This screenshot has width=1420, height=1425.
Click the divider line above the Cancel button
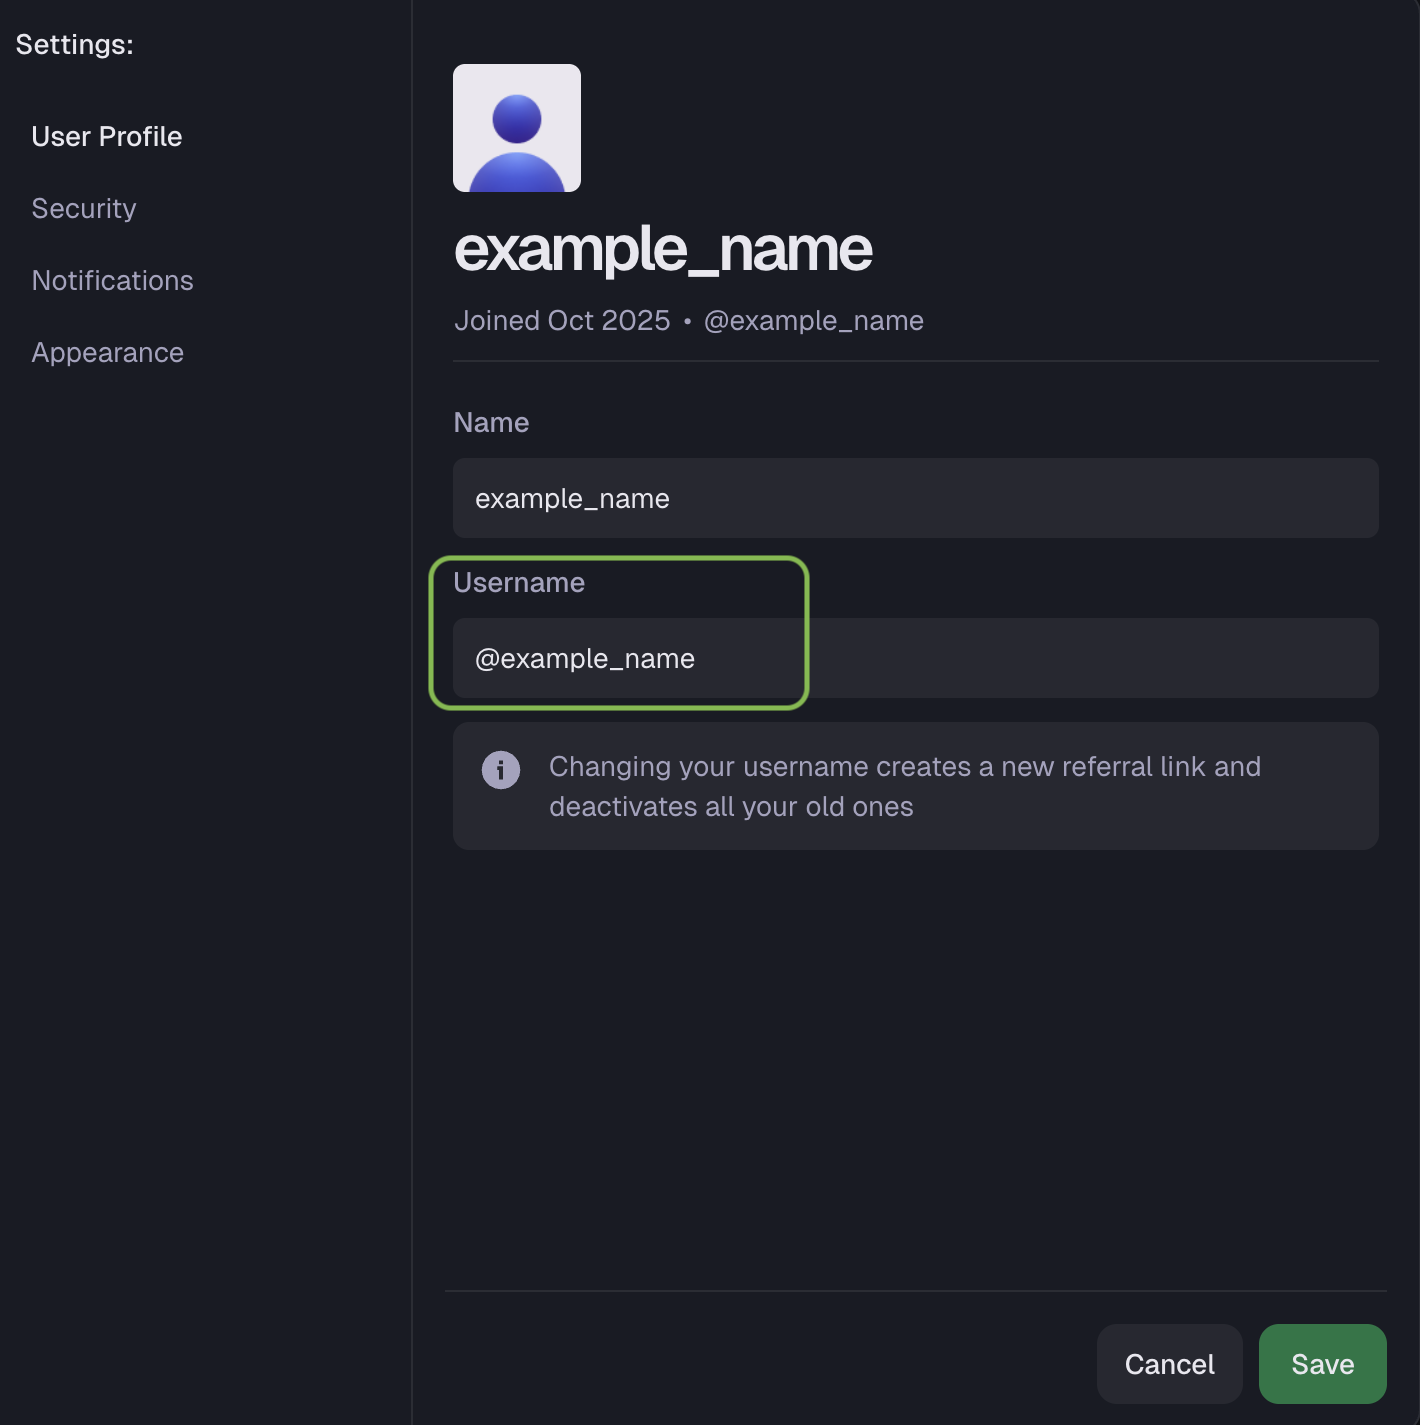point(915,1291)
